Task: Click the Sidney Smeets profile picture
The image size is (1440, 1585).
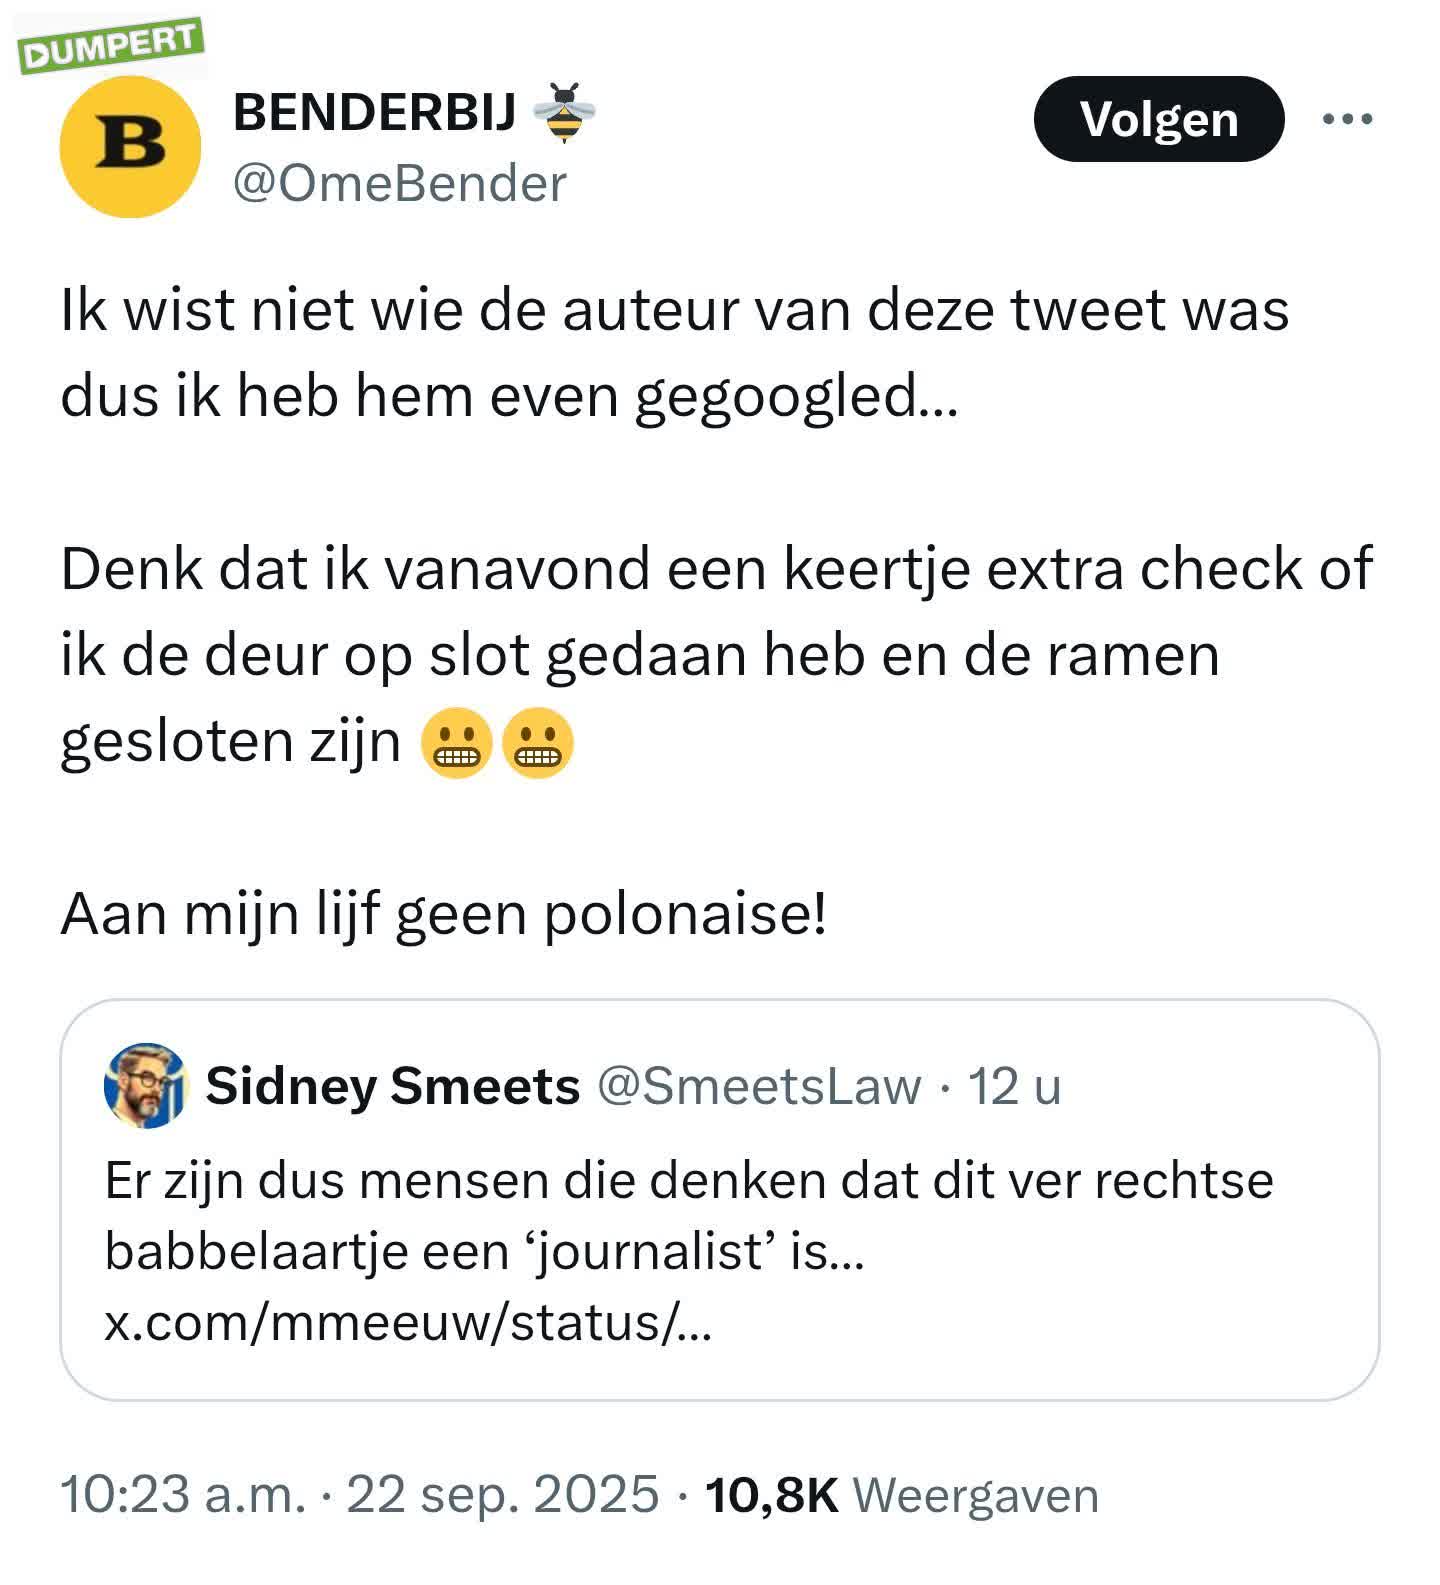Action: (x=146, y=1085)
